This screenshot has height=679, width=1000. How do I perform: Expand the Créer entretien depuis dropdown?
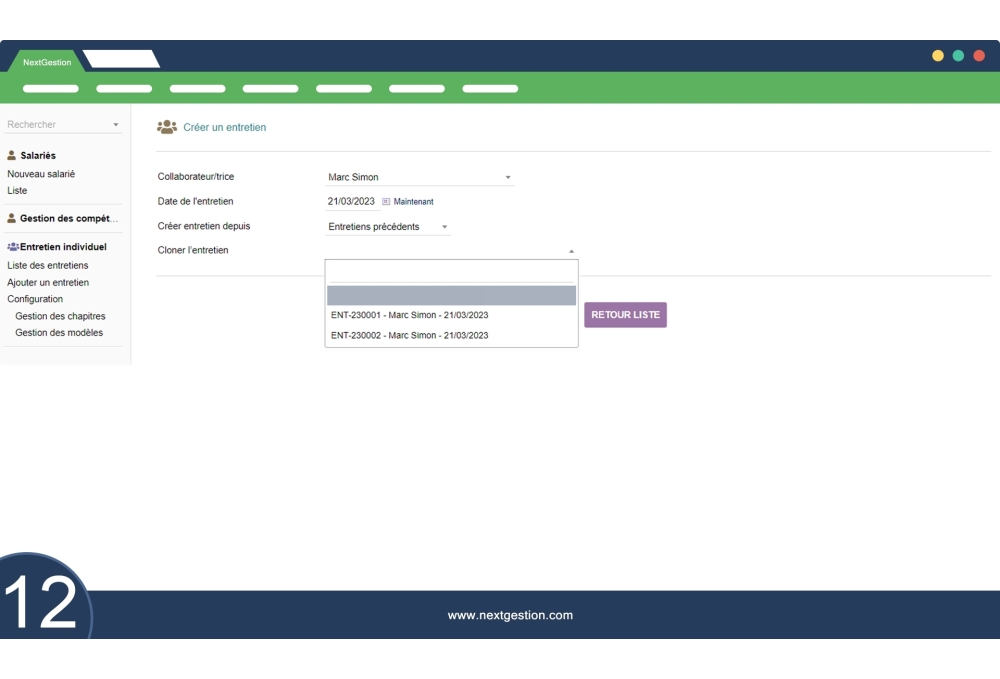pyautogui.click(x=388, y=227)
